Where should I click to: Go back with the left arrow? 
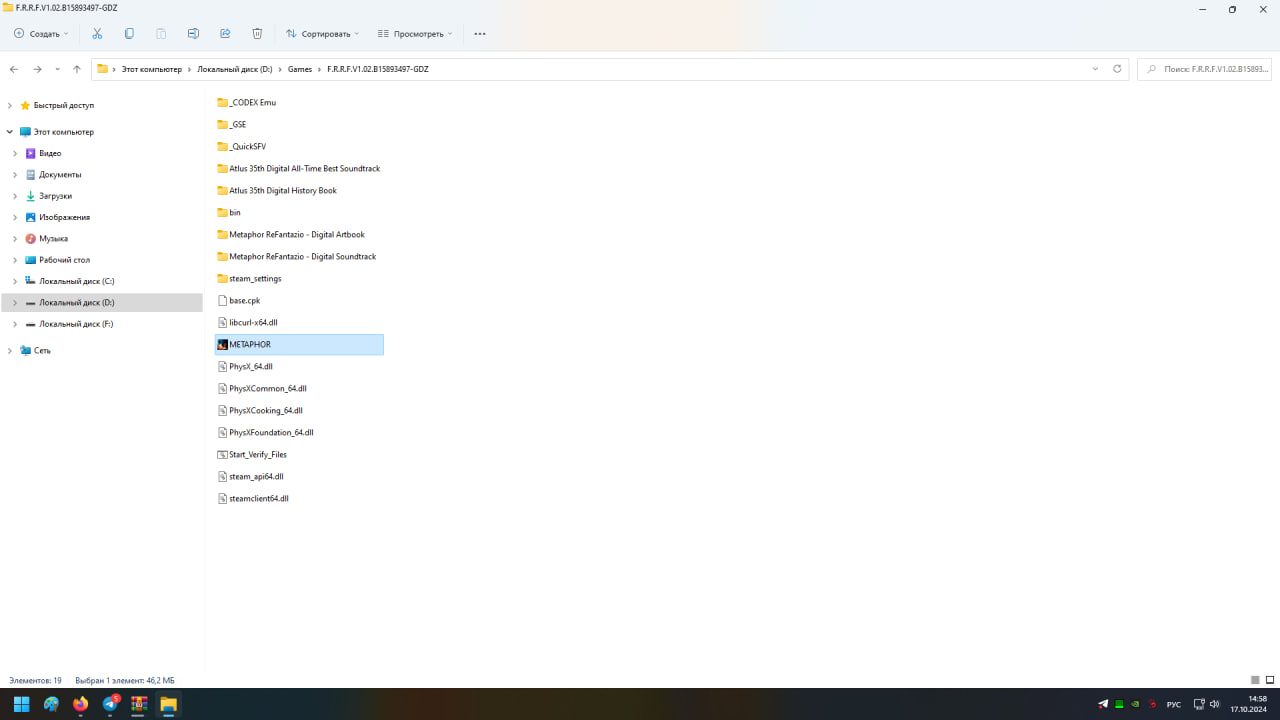pyautogui.click(x=14, y=69)
